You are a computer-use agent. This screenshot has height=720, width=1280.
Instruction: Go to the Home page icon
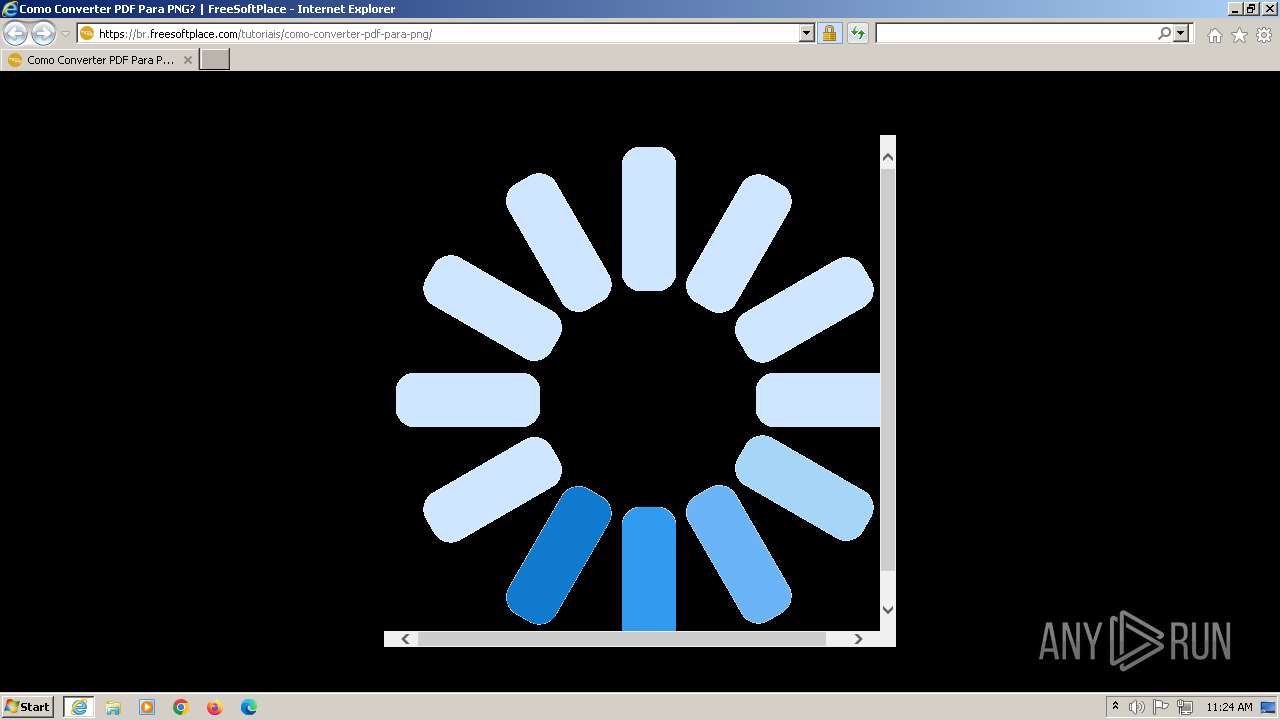[1214, 35]
